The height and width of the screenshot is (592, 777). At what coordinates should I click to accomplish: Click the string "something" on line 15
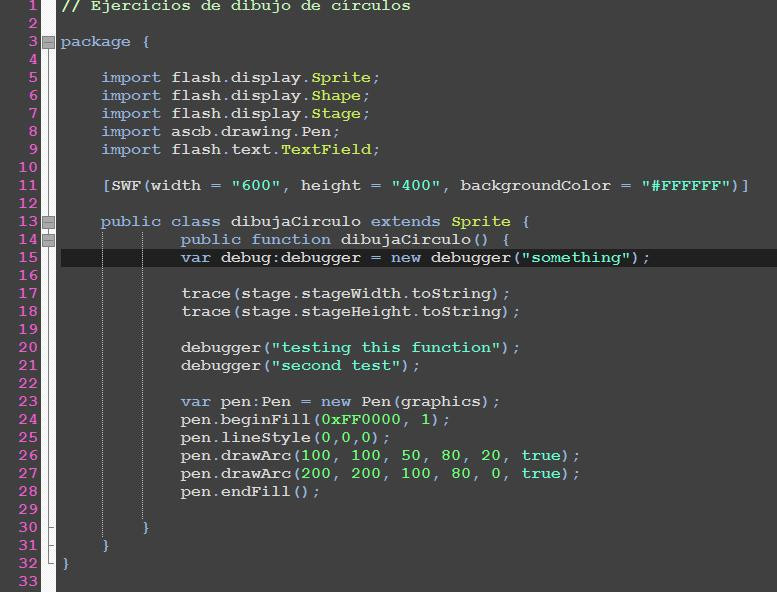[x=576, y=258]
